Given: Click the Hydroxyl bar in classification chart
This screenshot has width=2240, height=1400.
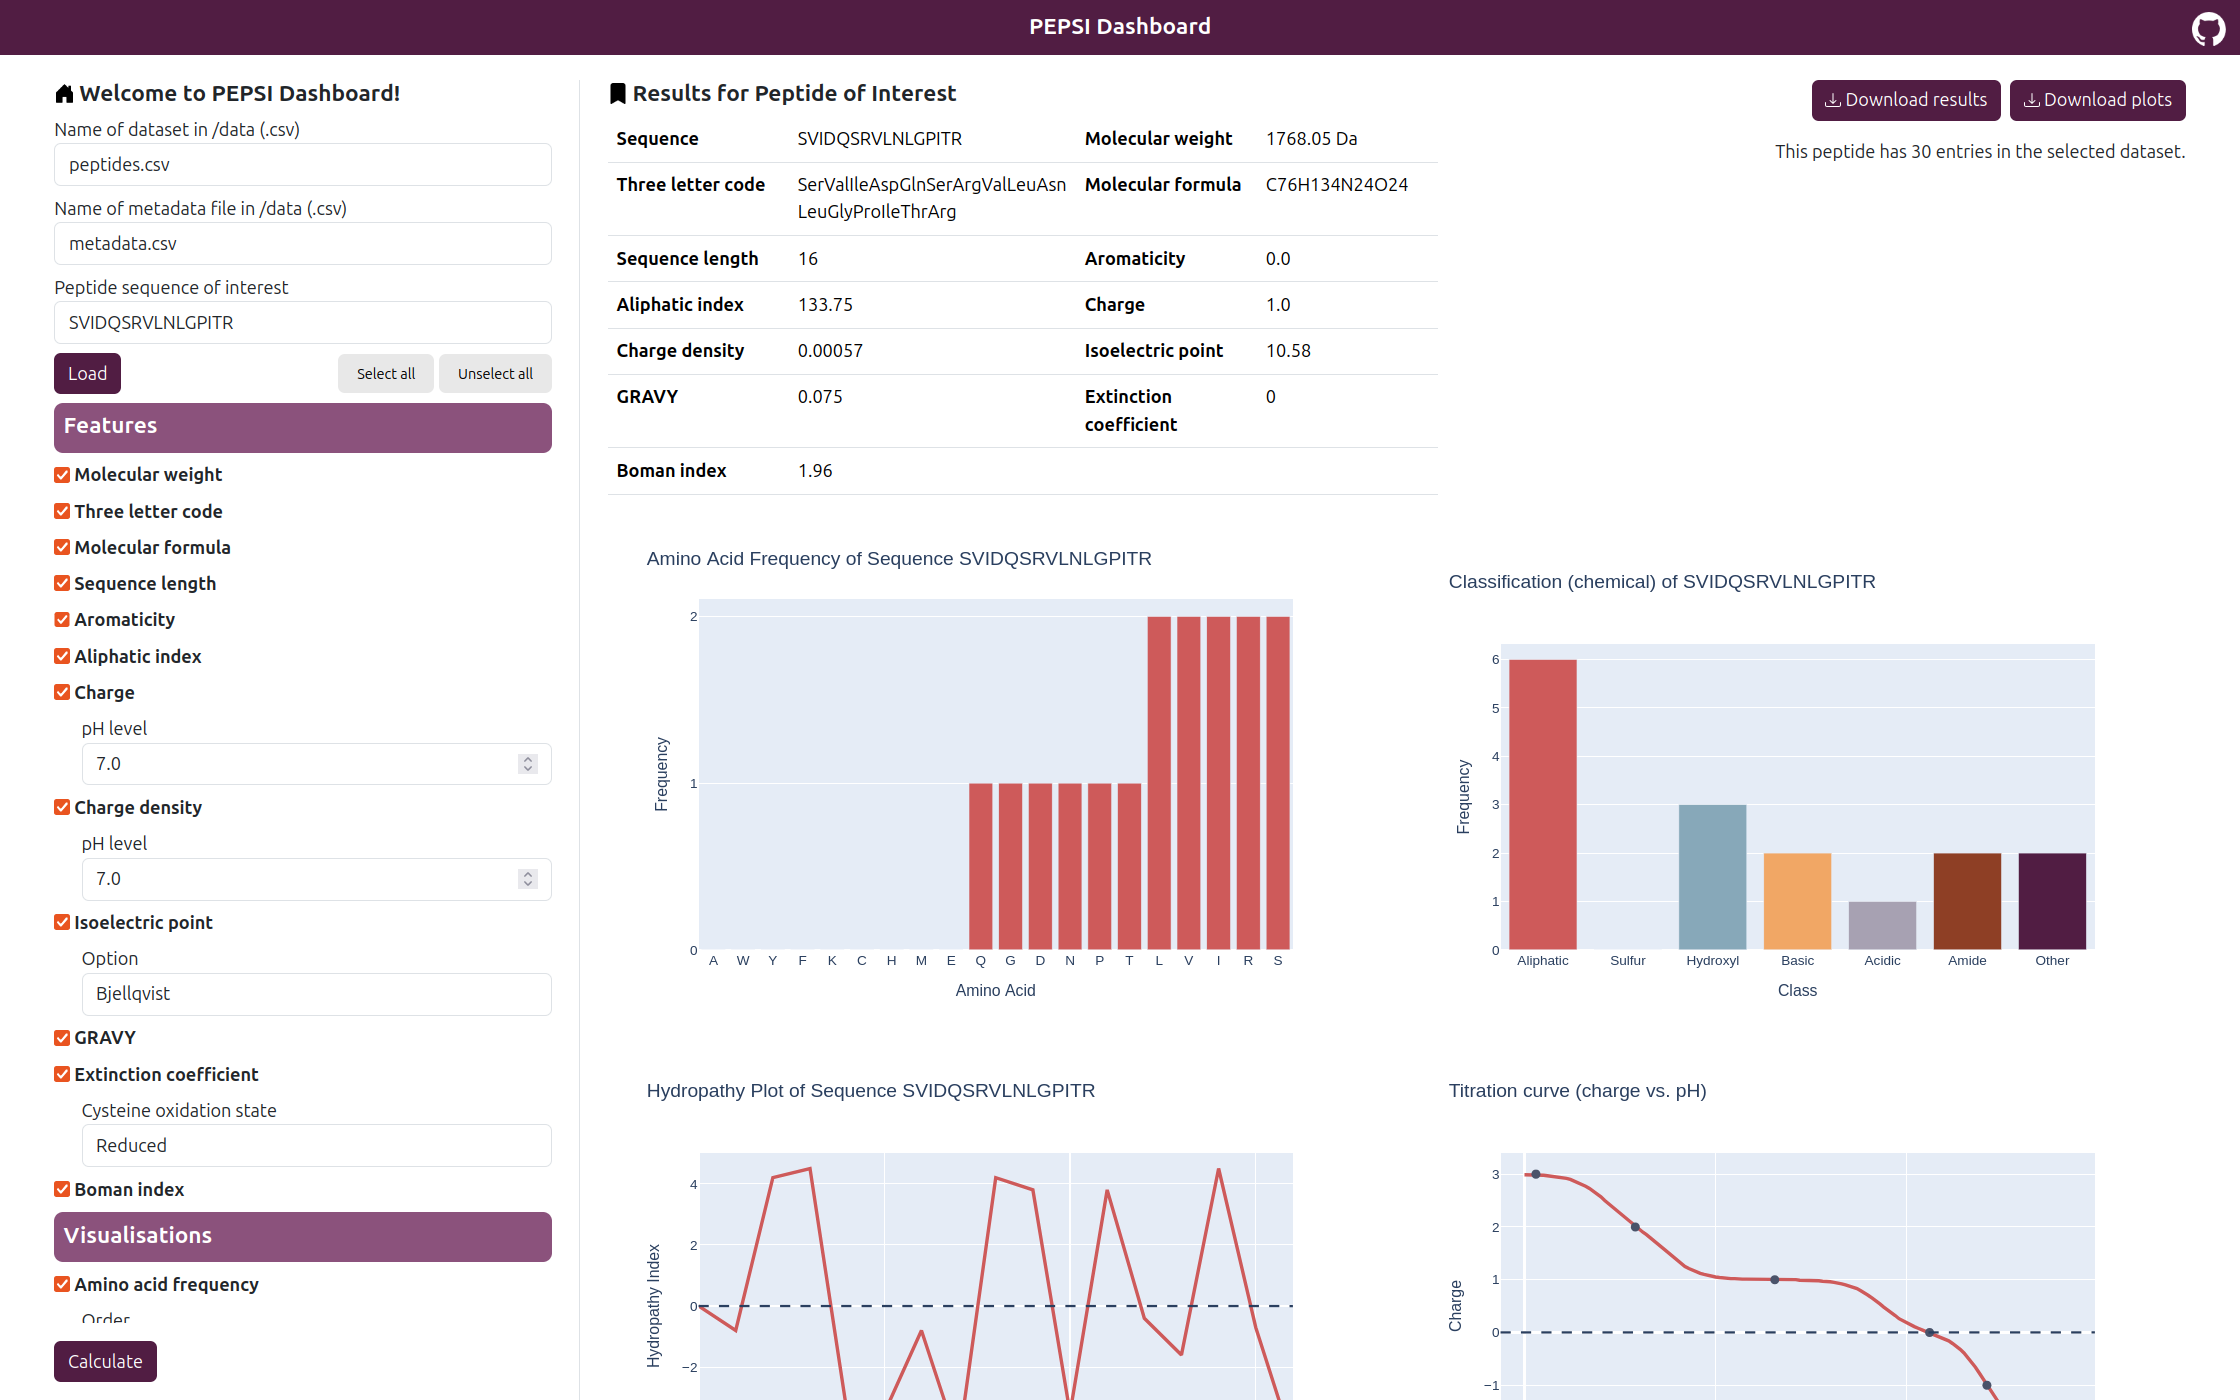Looking at the screenshot, I should point(1713,877).
